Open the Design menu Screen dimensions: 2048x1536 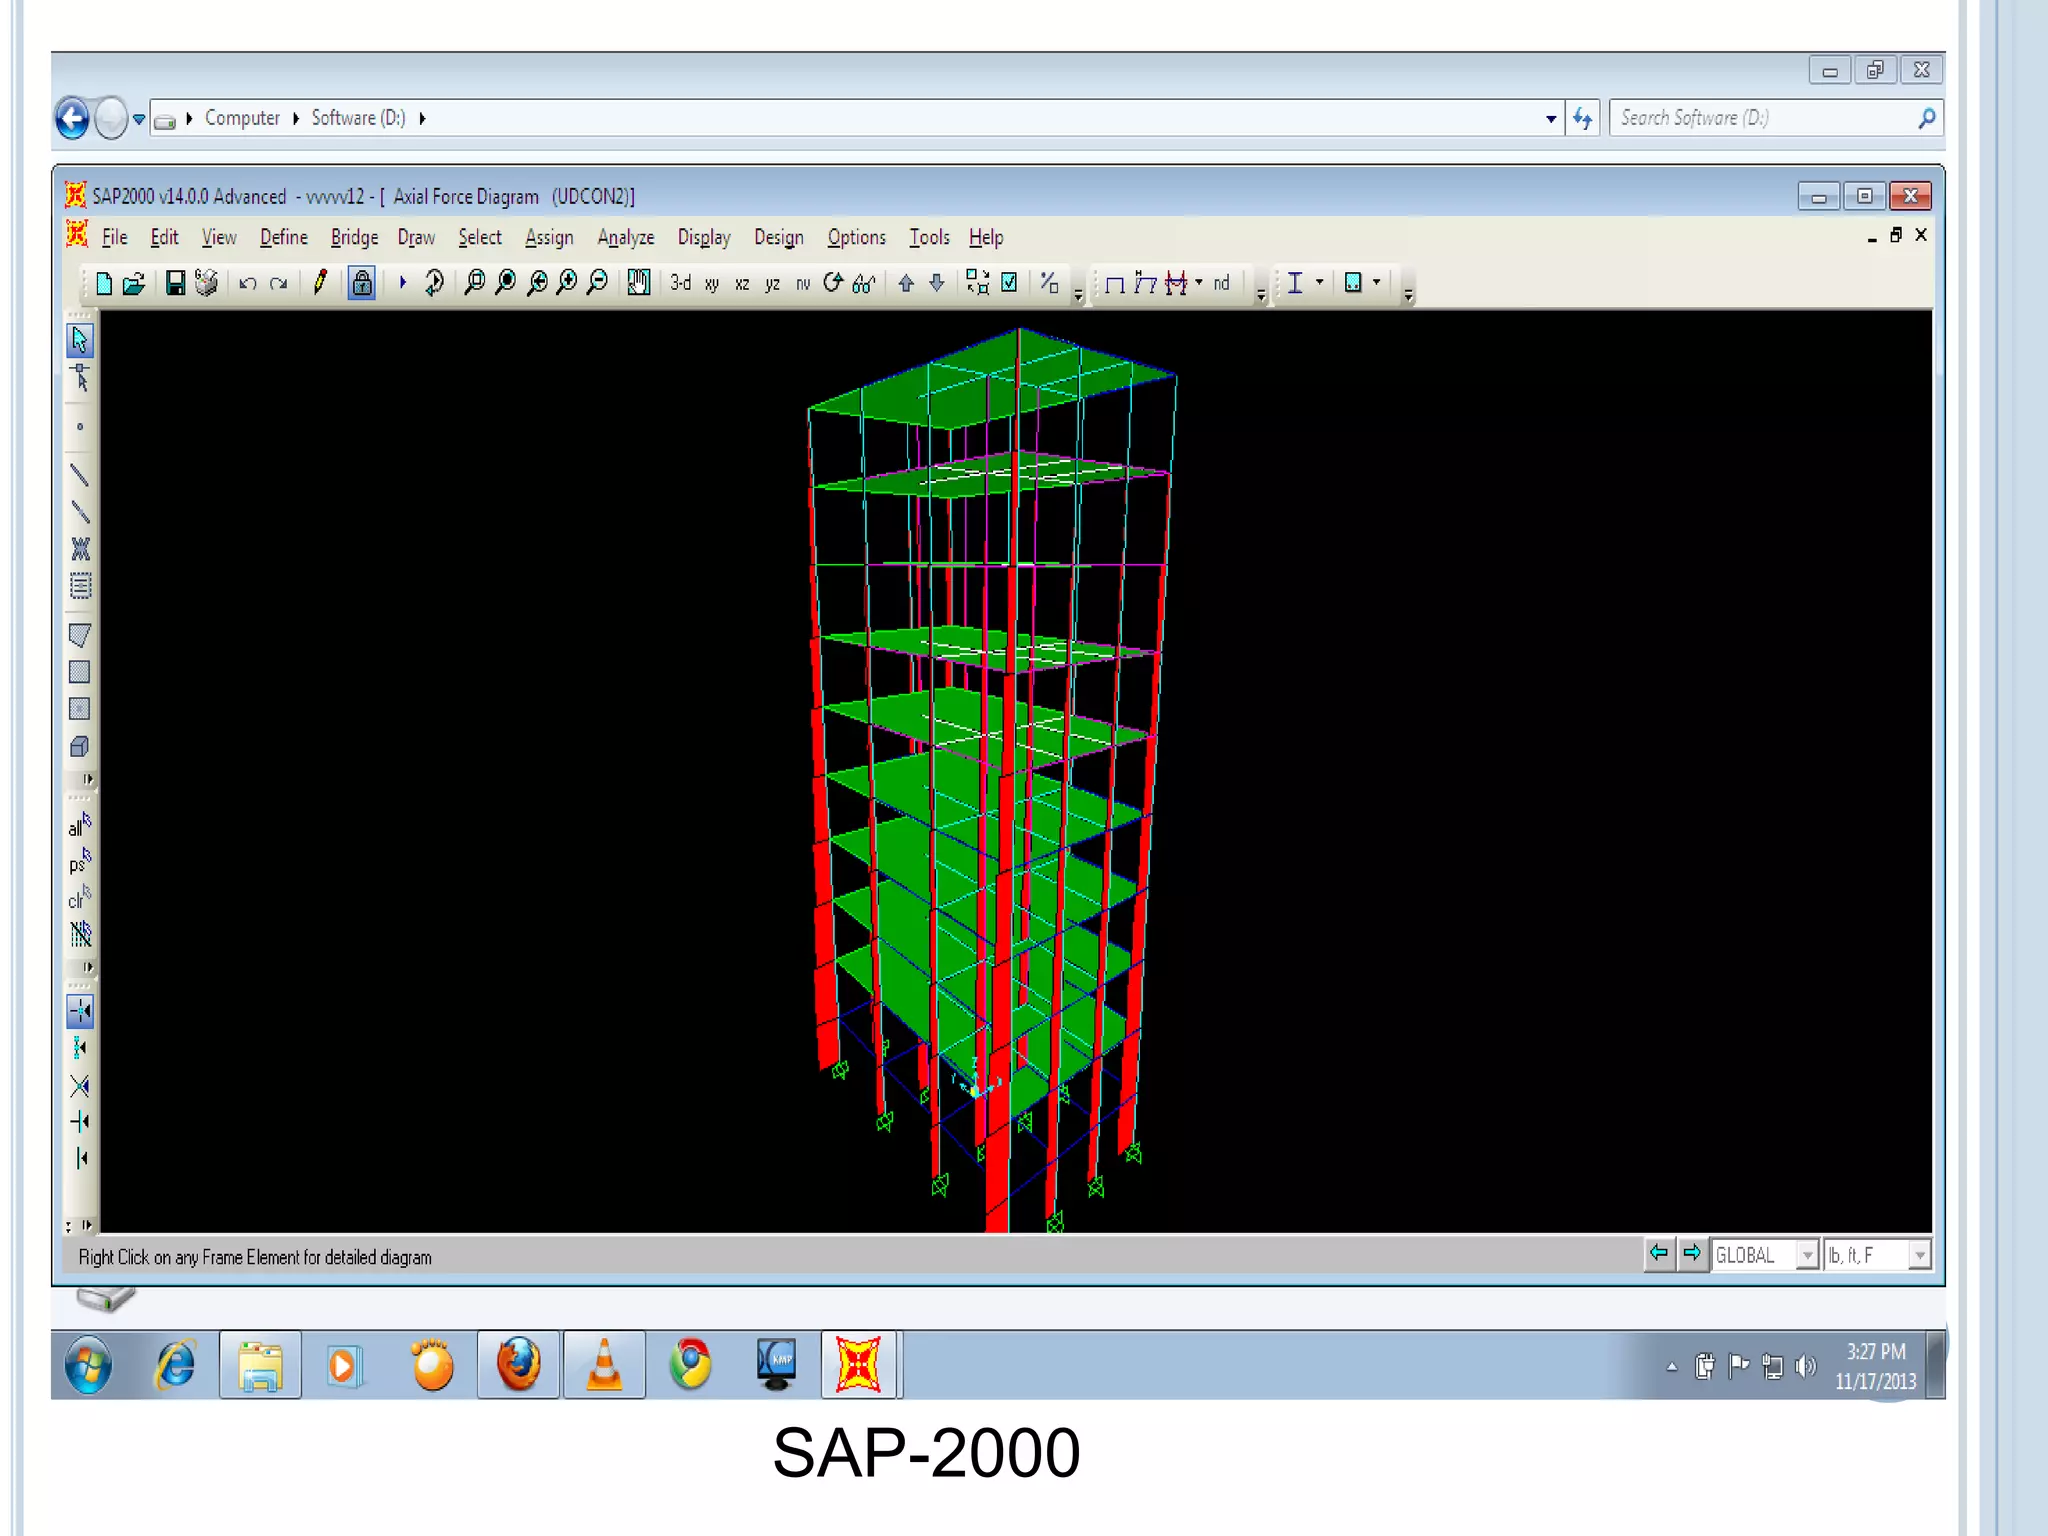(779, 238)
